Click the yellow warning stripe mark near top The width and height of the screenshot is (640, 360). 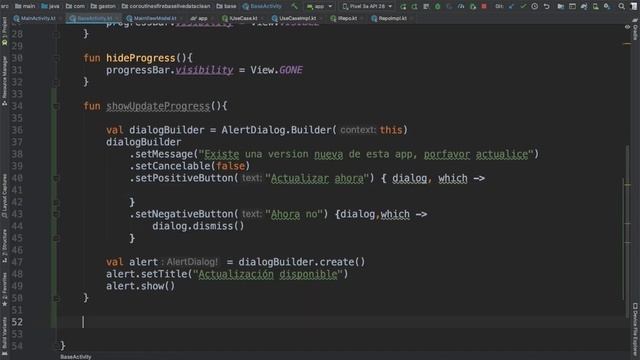tap(627, 44)
